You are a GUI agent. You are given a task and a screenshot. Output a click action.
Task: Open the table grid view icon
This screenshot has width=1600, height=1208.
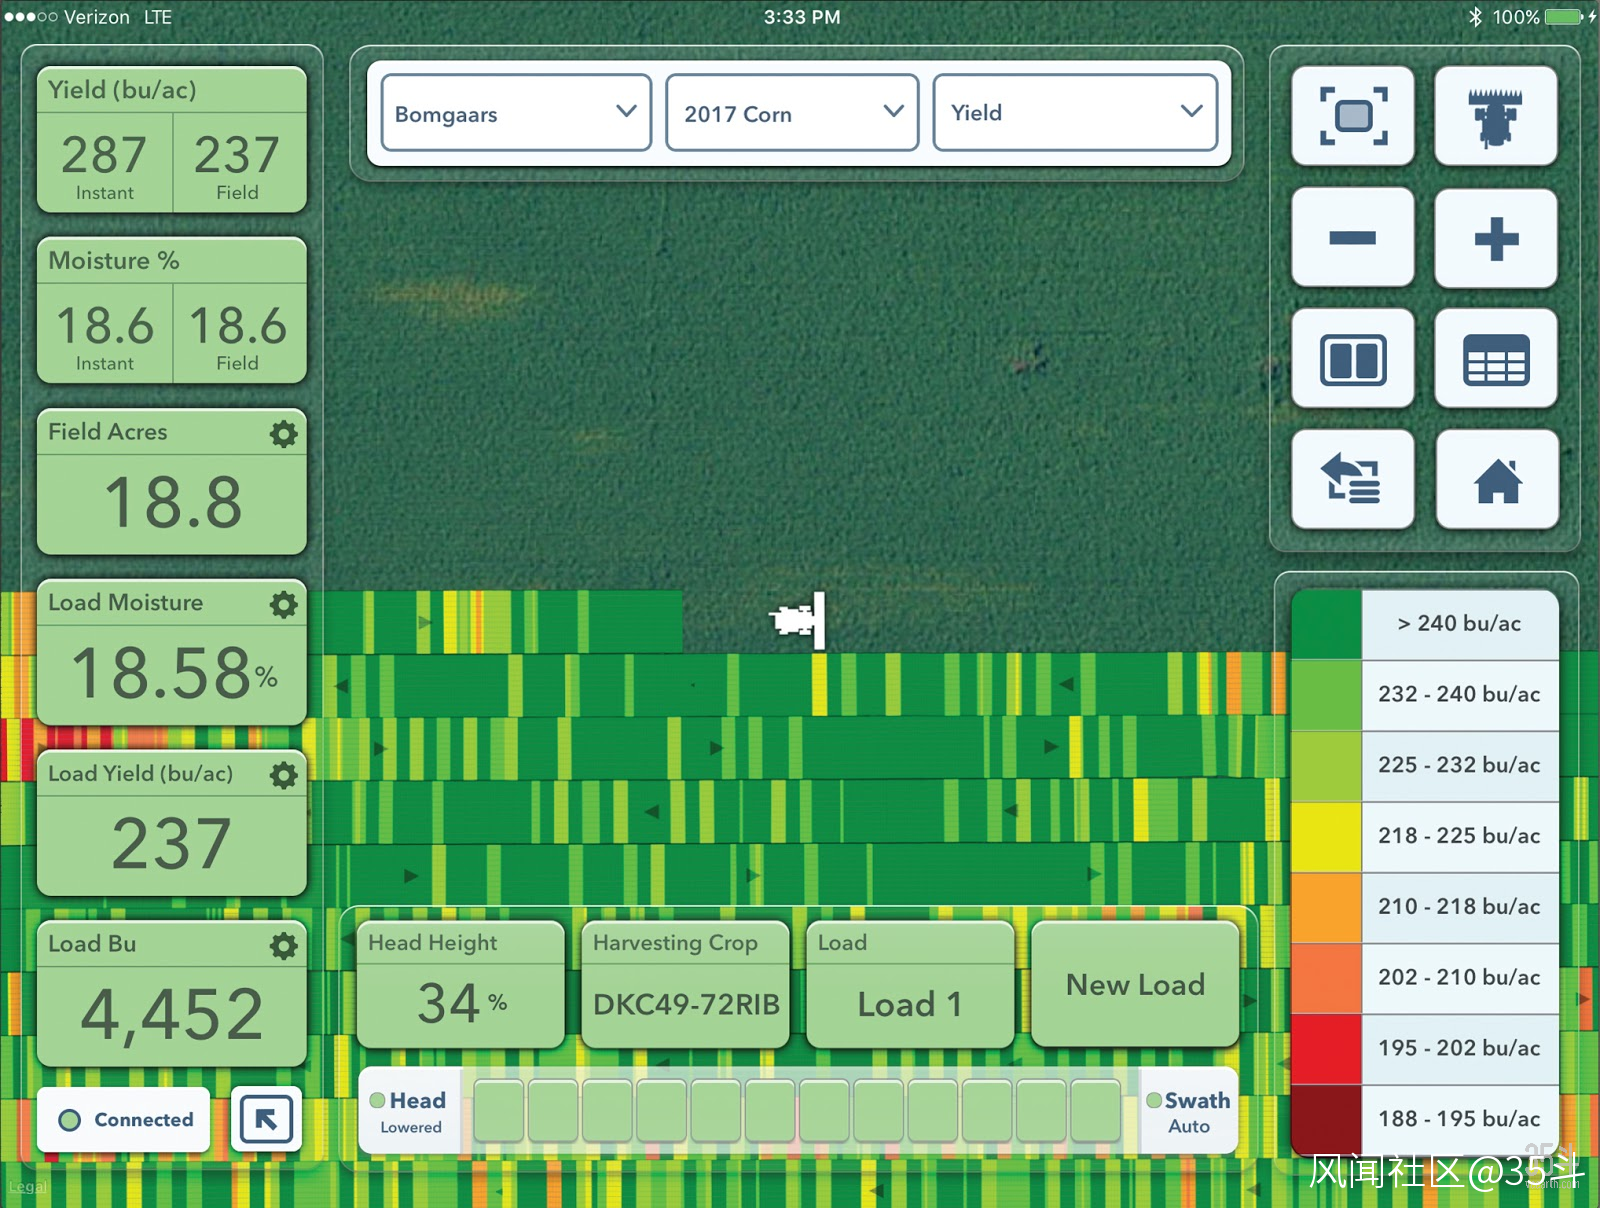[x=1495, y=359]
